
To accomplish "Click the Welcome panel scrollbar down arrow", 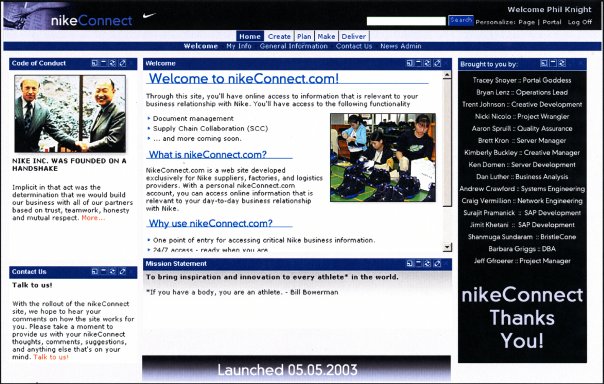I will (447, 247).
